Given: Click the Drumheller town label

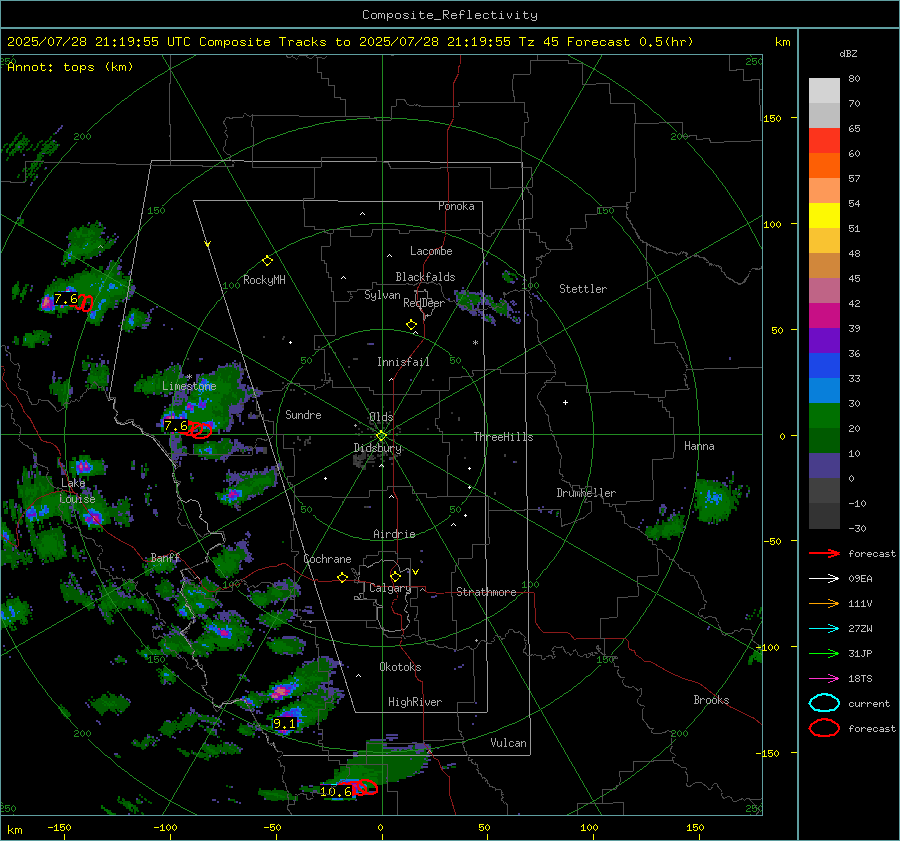Looking at the screenshot, I should [x=586, y=493].
